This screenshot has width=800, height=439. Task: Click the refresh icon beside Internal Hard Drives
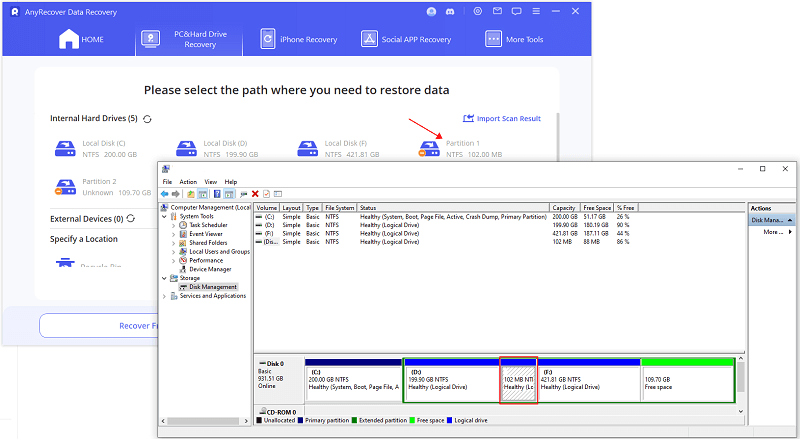(148, 119)
